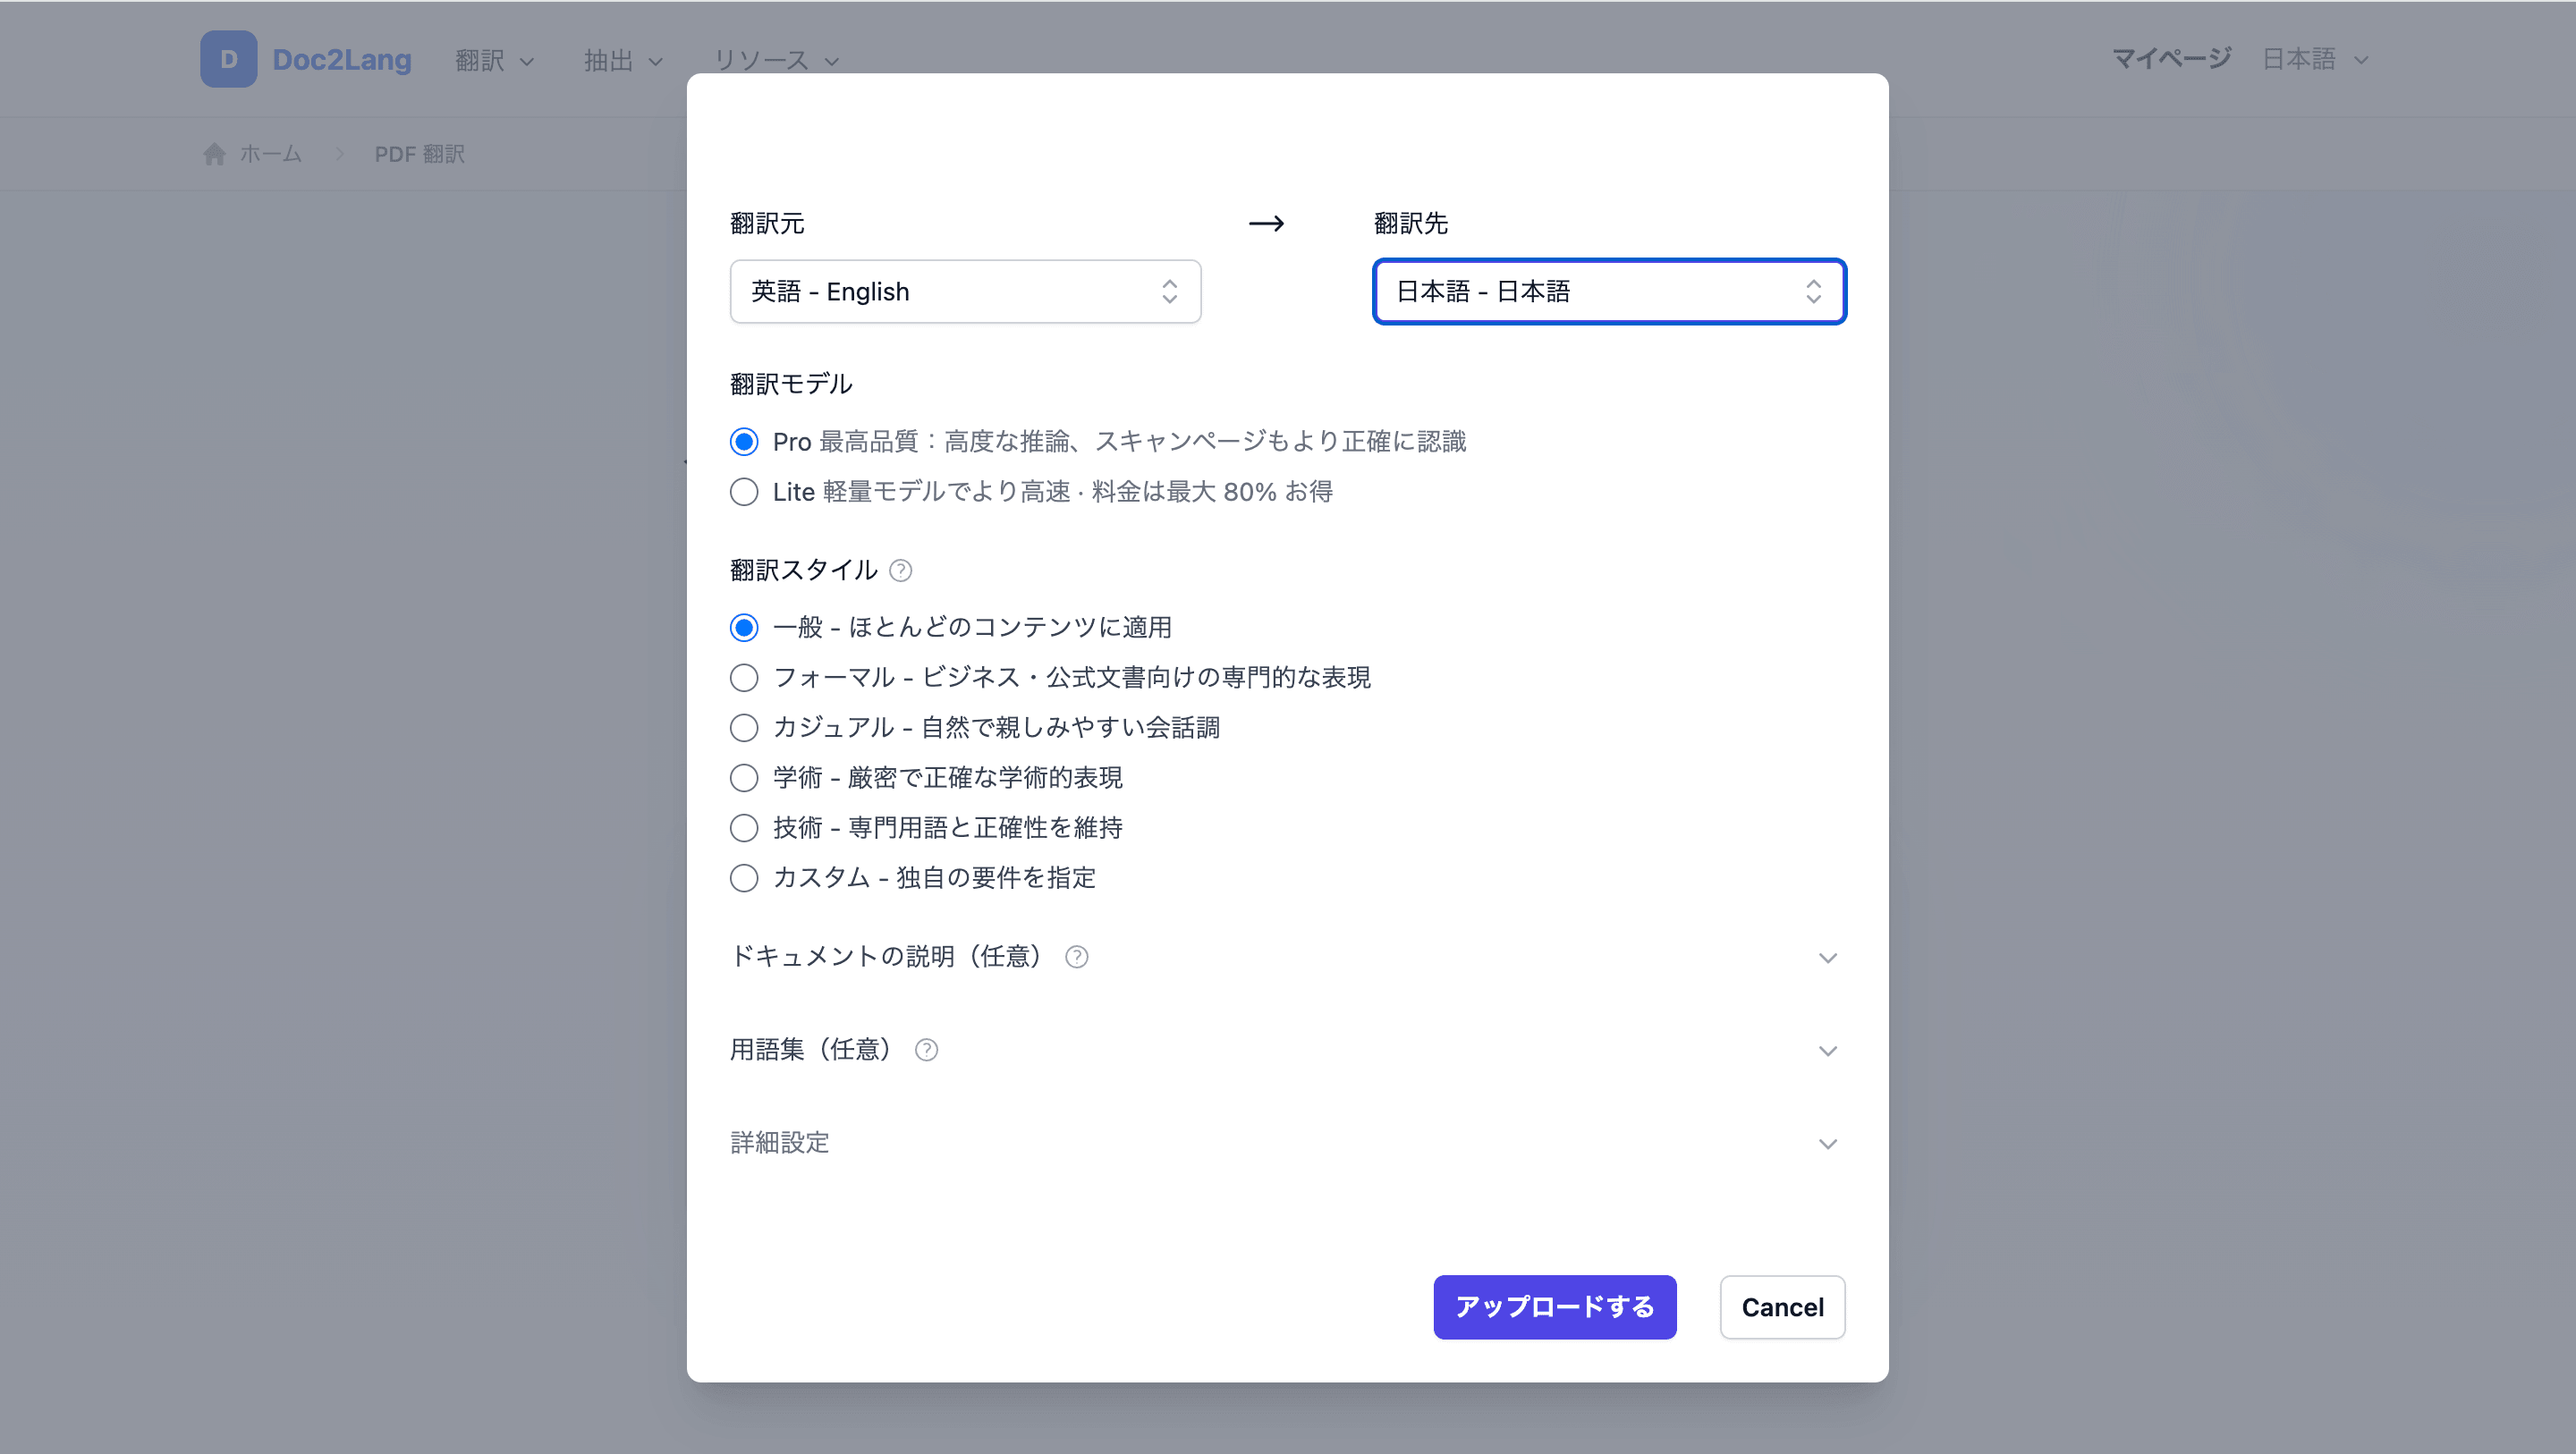Image resolution: width=2576 pixels, height=1454 pixels.
Task: Select the Pro translation model radio
Action: (x=744, y=441)
